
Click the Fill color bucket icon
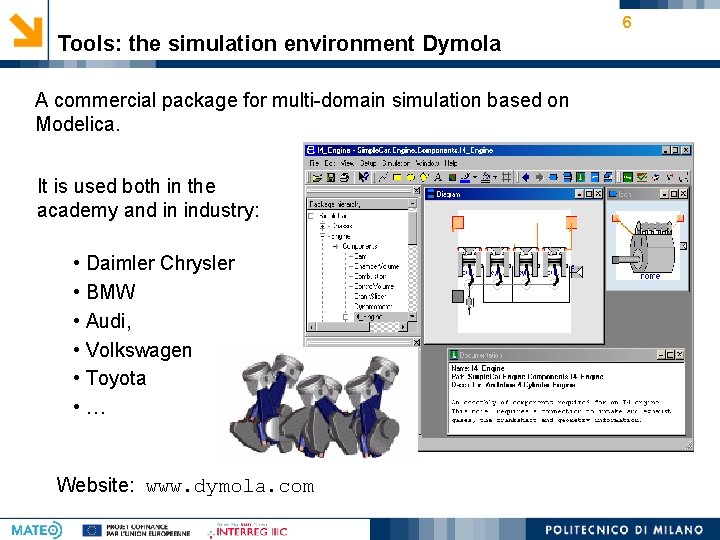coord(486,177)
